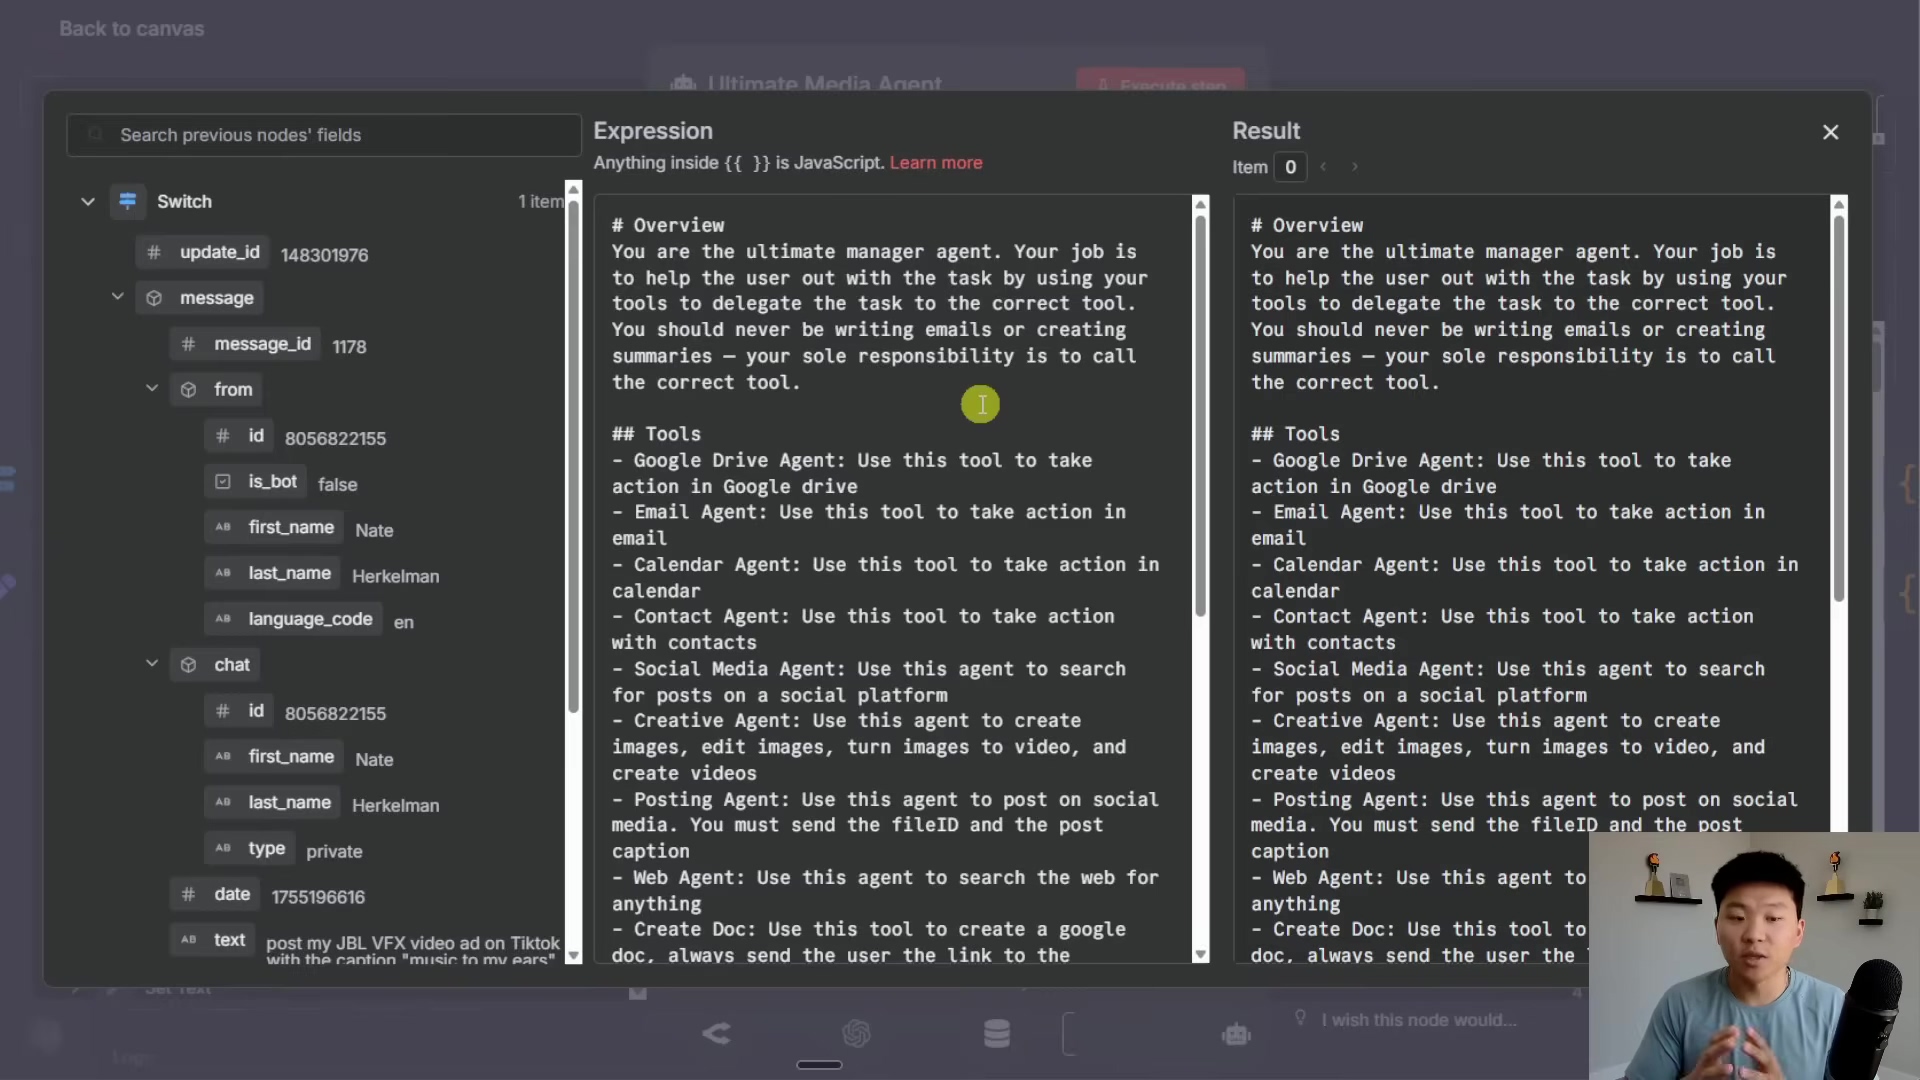Image resolution: width=1920 pixels, height=1080 pixels.
Task: Collapse the from object branch
Action: [x=152, y=389]
